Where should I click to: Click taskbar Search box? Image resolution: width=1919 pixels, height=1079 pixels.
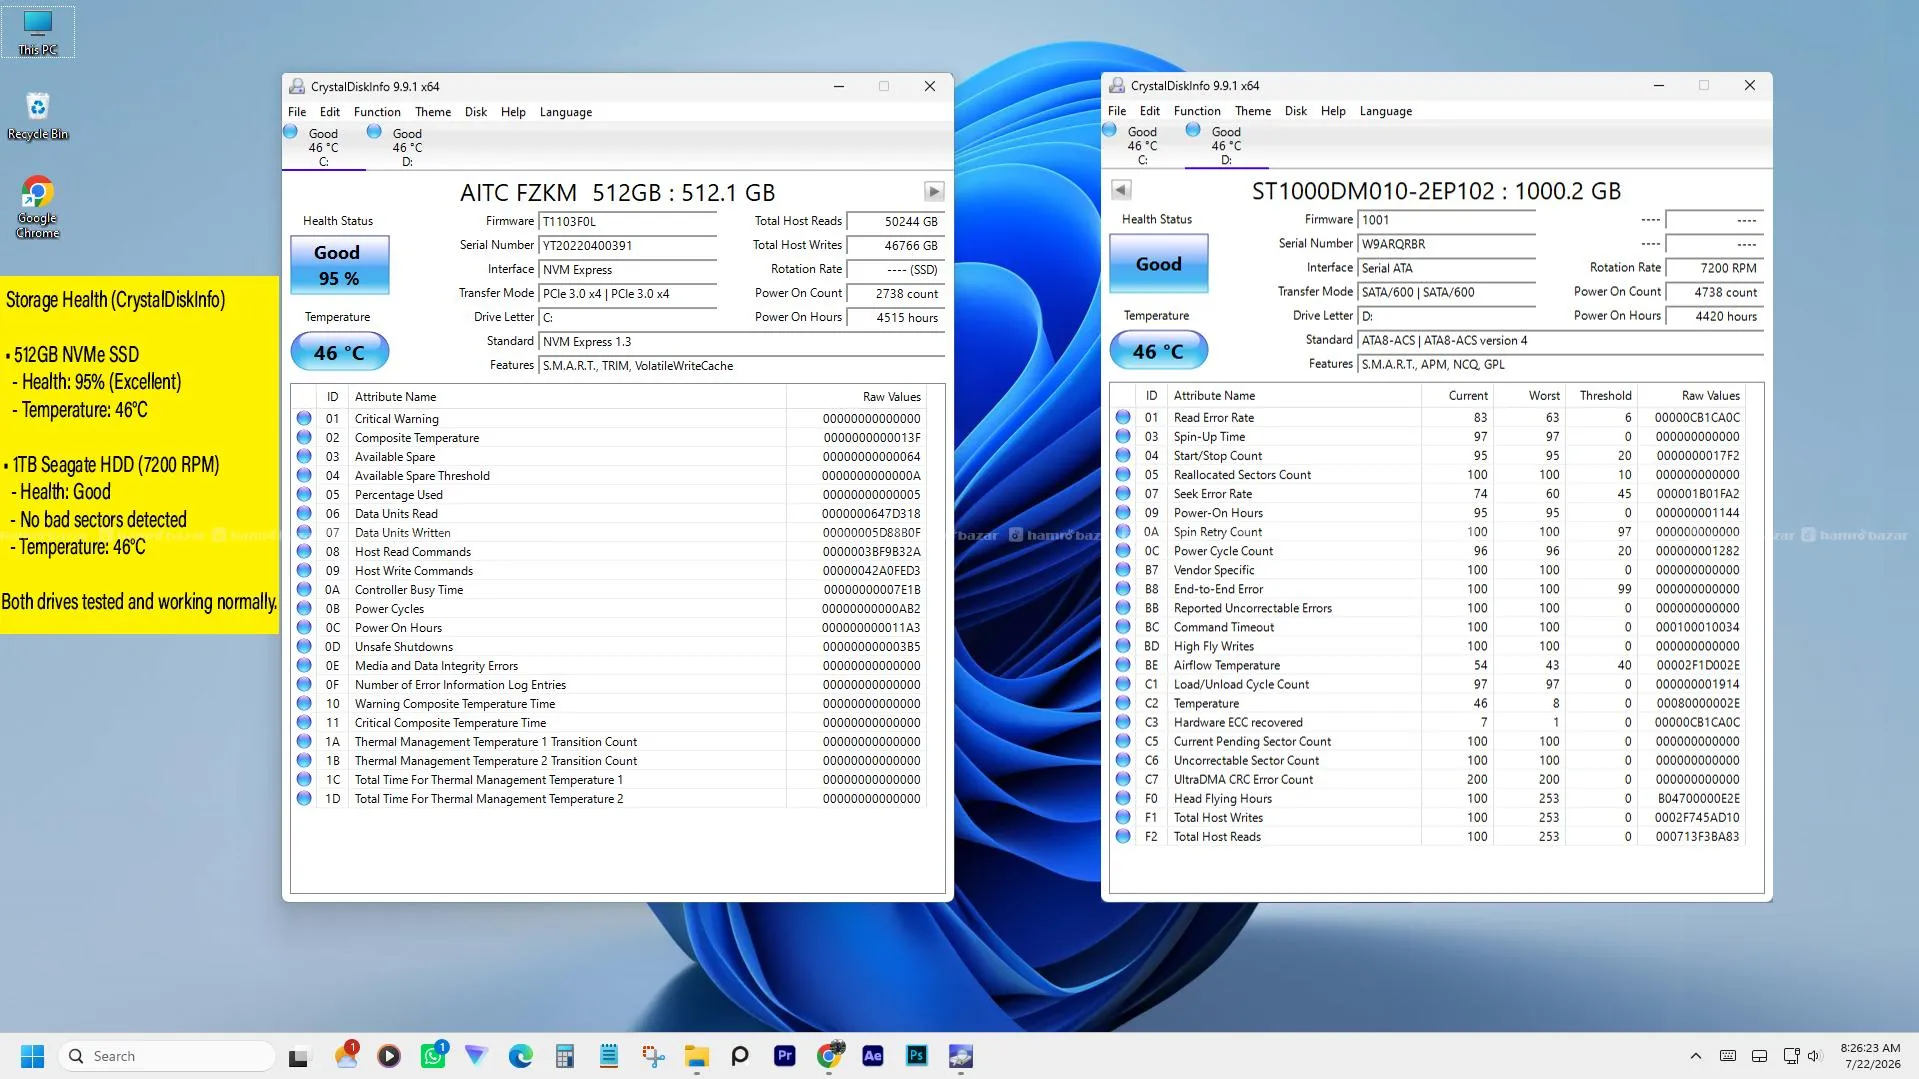[167, 1056]
